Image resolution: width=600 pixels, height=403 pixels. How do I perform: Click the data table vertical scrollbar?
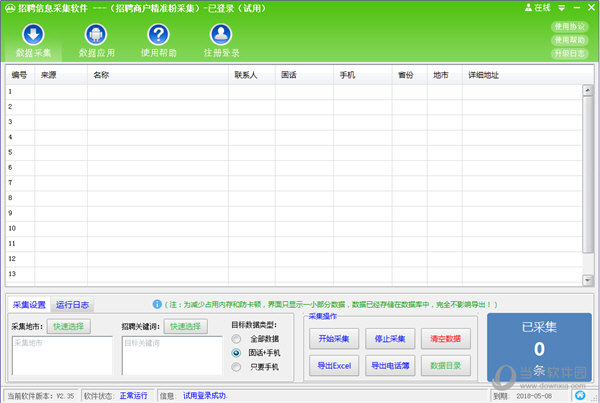pyautogui.click(x=588, y=180)
